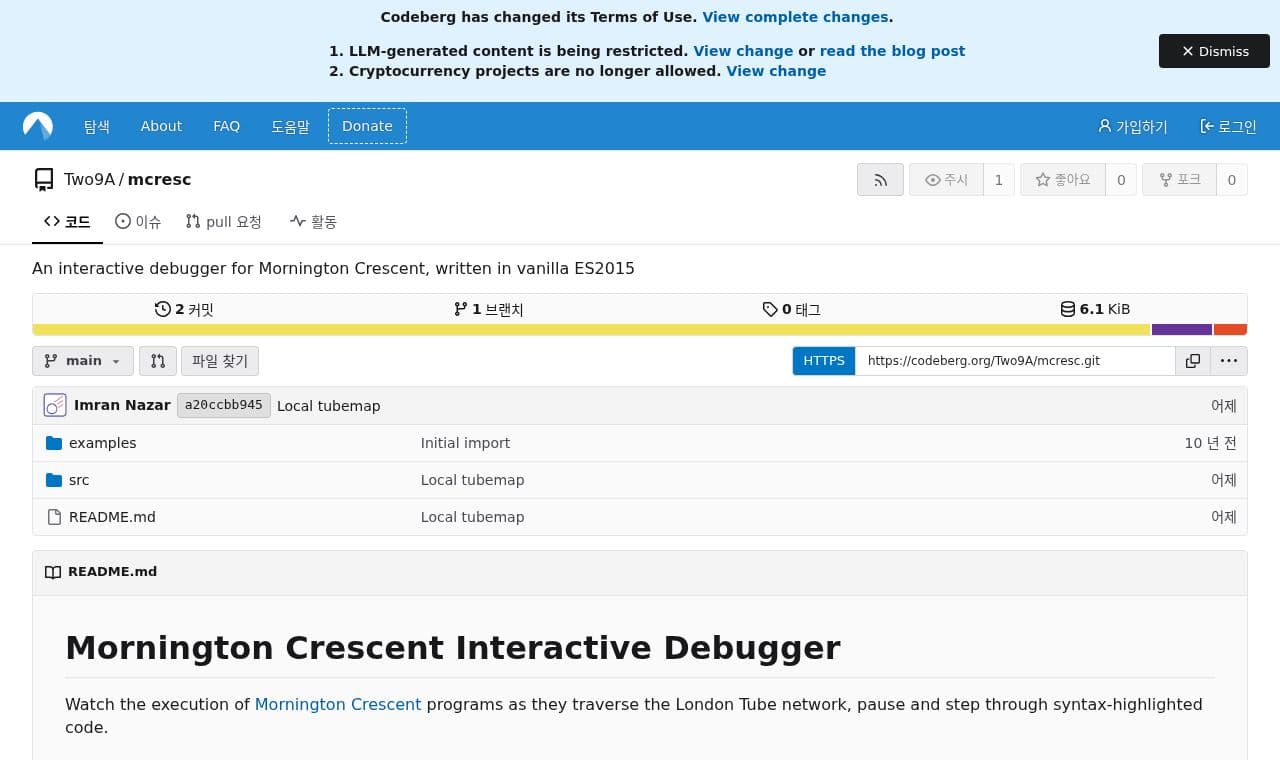
Task: Click the clone URL text field
Action: (x=1015, y=361)
